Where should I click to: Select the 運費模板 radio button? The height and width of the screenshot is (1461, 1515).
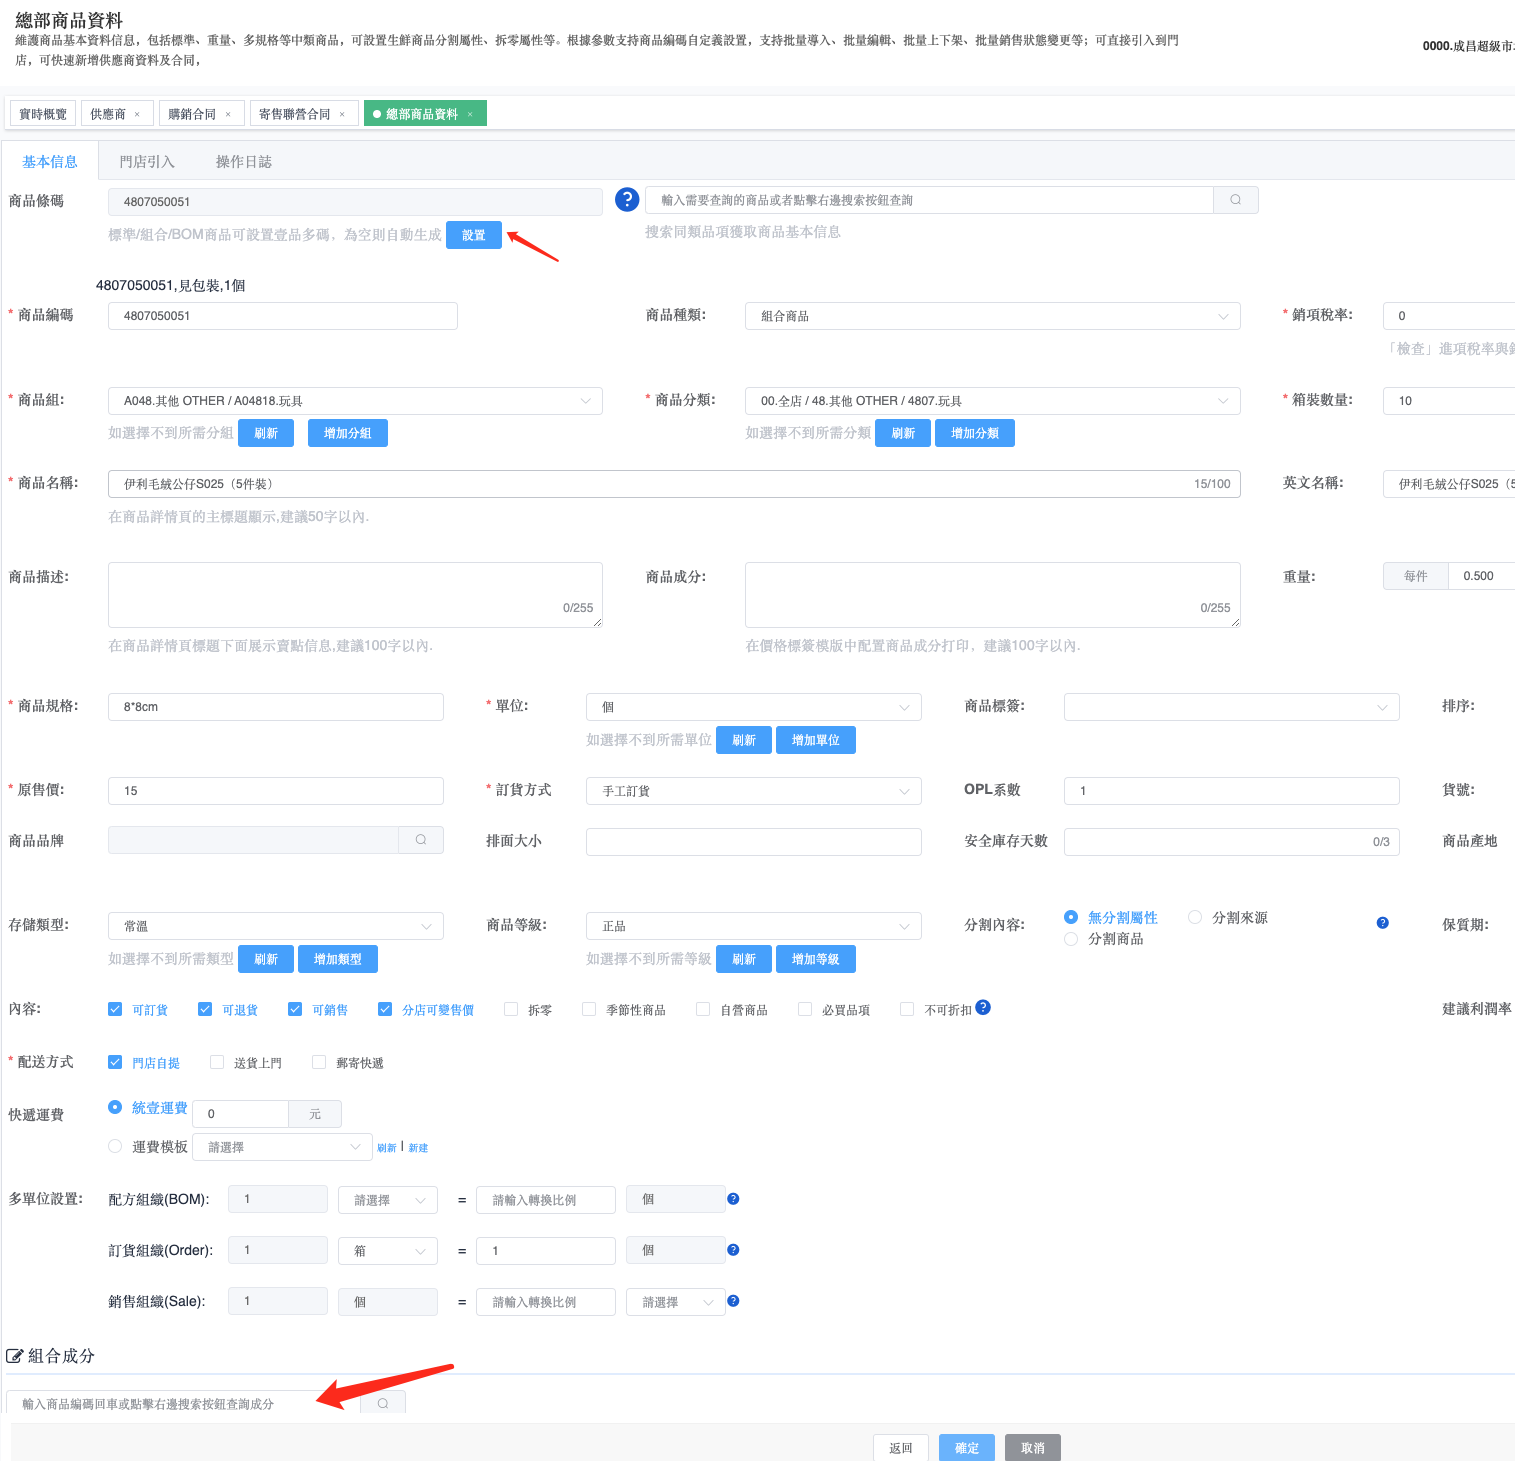[115, 1146]
